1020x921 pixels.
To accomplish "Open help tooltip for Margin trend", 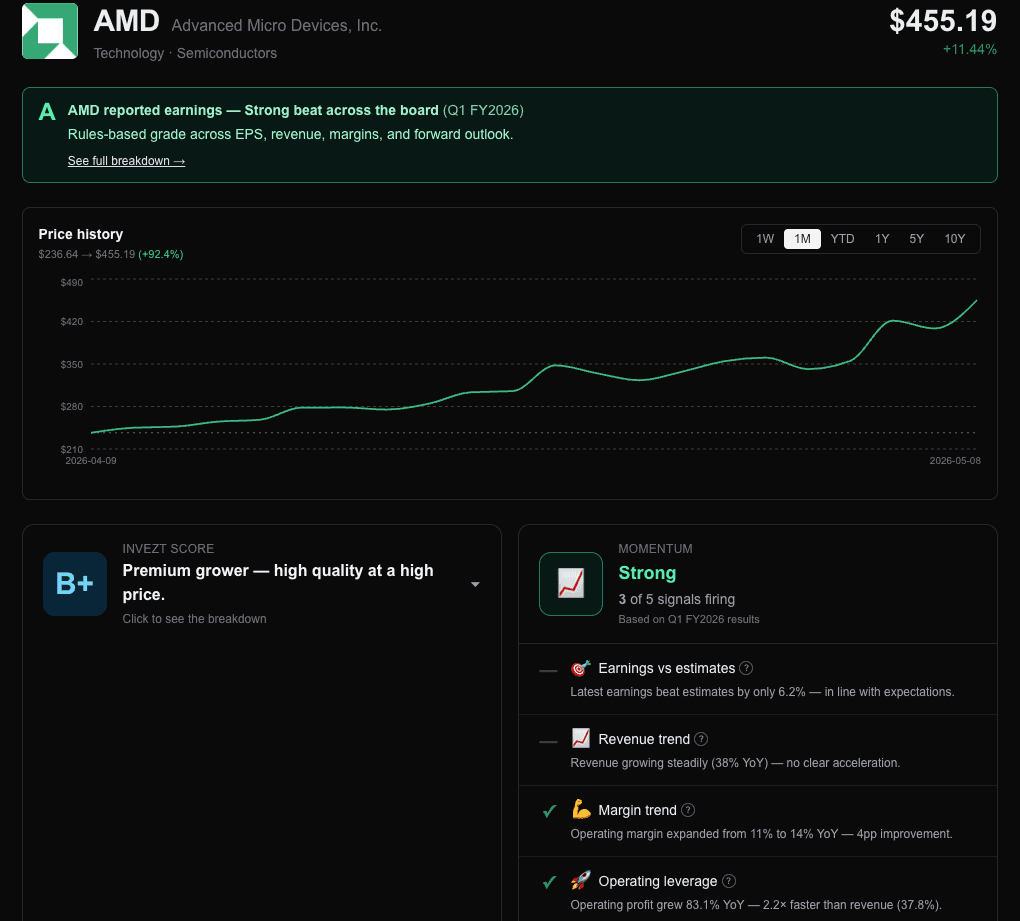I will [x=688, y=810].
